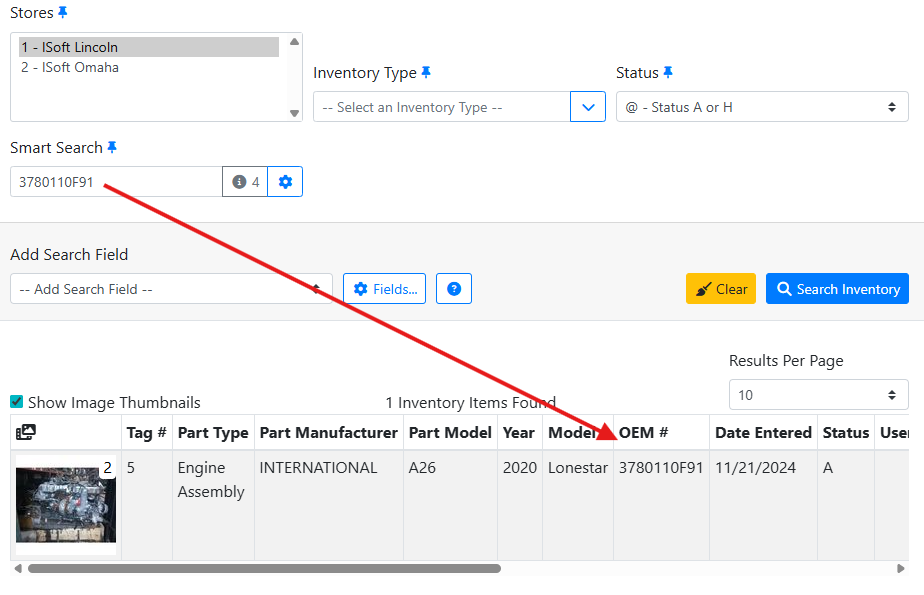Open the Fields... settings button
924x595 pixels.
(385, 289)
